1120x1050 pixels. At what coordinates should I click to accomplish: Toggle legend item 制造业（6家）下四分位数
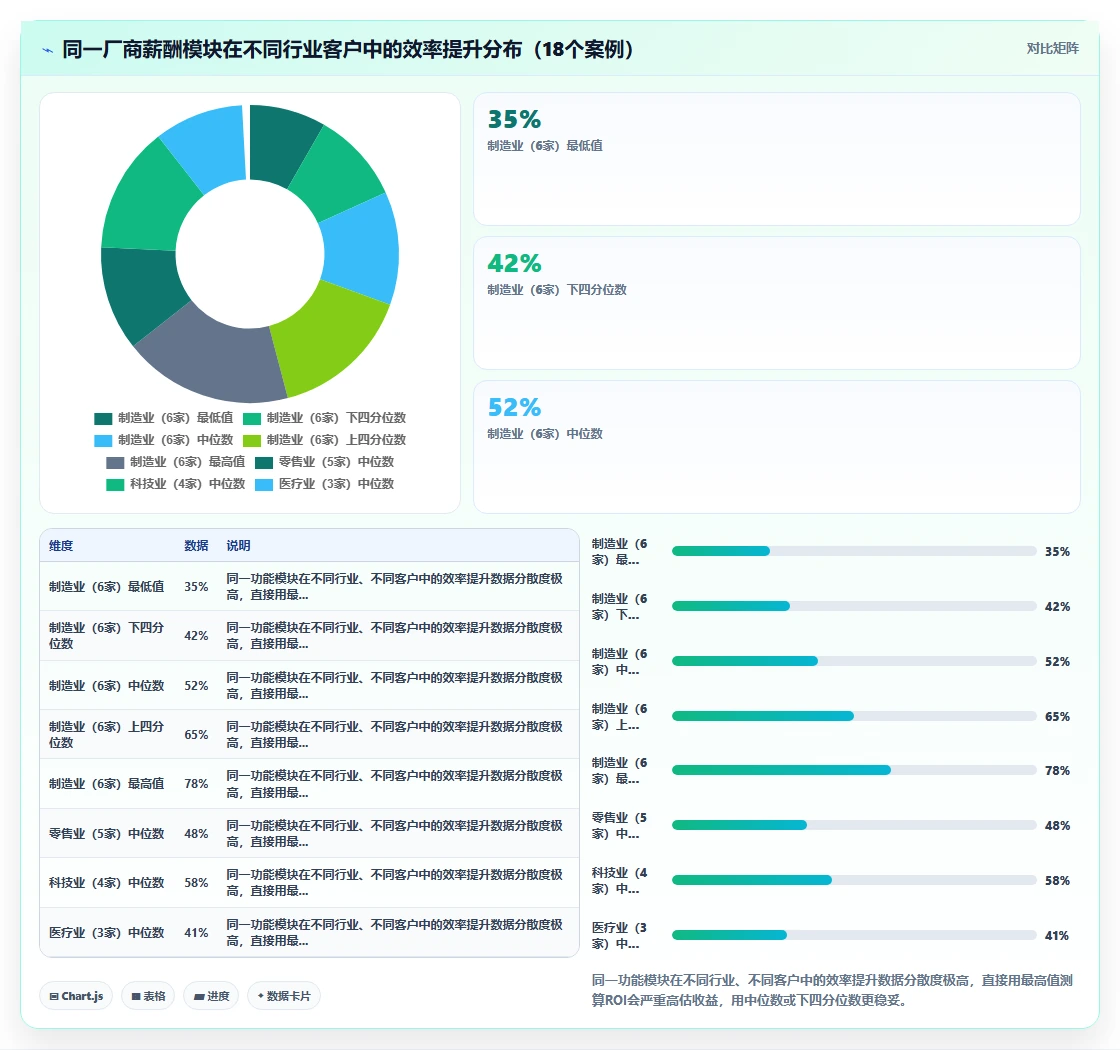324,418
